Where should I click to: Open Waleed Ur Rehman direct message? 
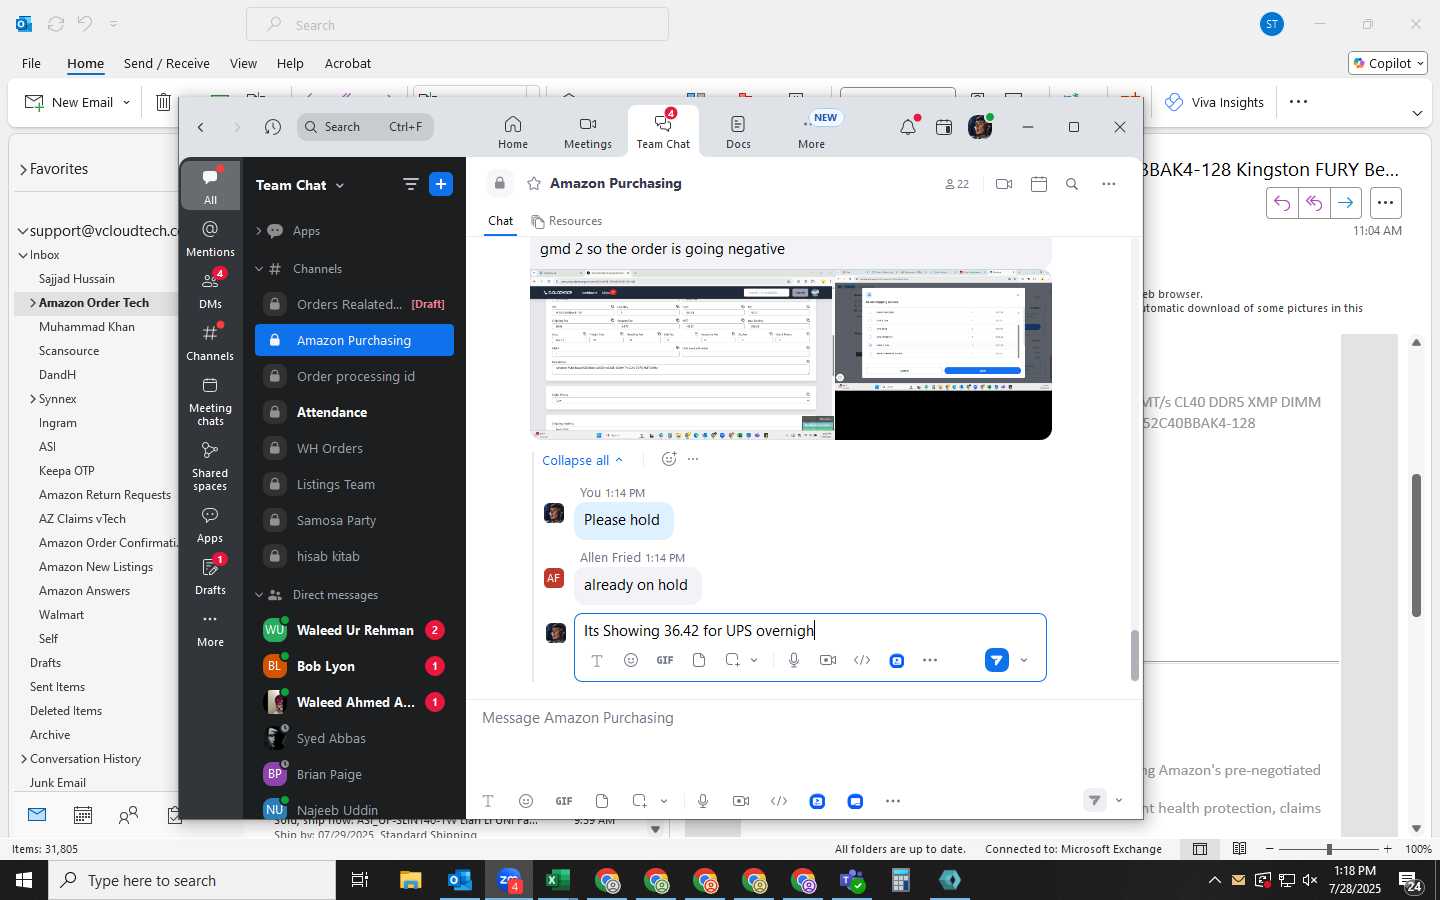(354, 630)
